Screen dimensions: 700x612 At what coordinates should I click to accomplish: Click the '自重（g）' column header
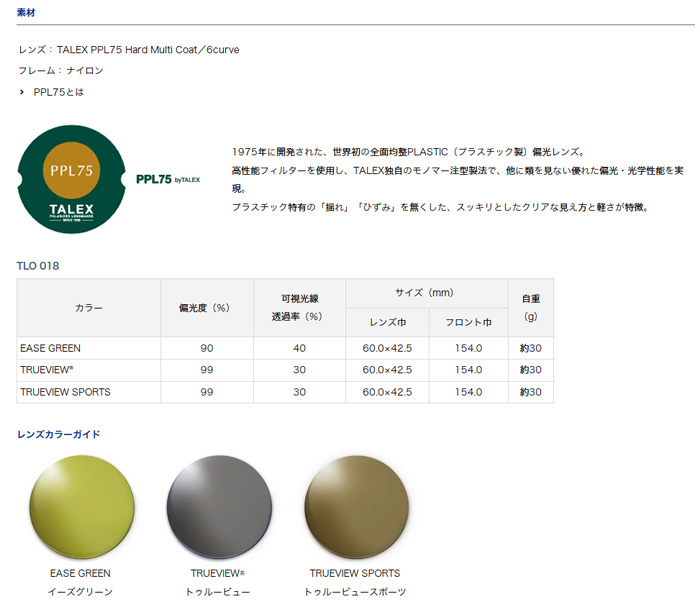coord(531,308)
